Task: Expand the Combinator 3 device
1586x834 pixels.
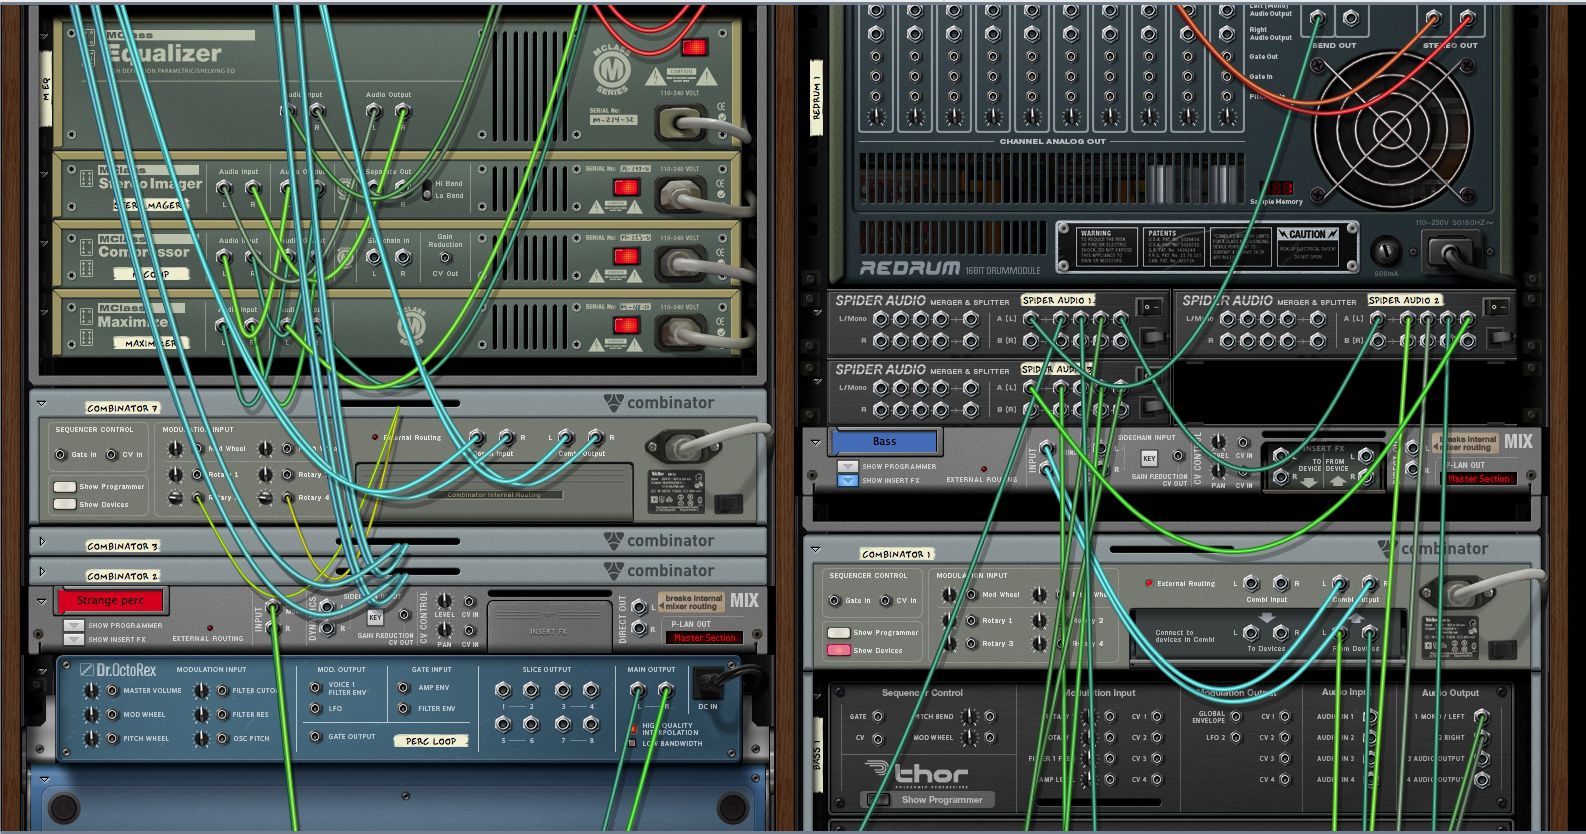Action: [42, 541]
